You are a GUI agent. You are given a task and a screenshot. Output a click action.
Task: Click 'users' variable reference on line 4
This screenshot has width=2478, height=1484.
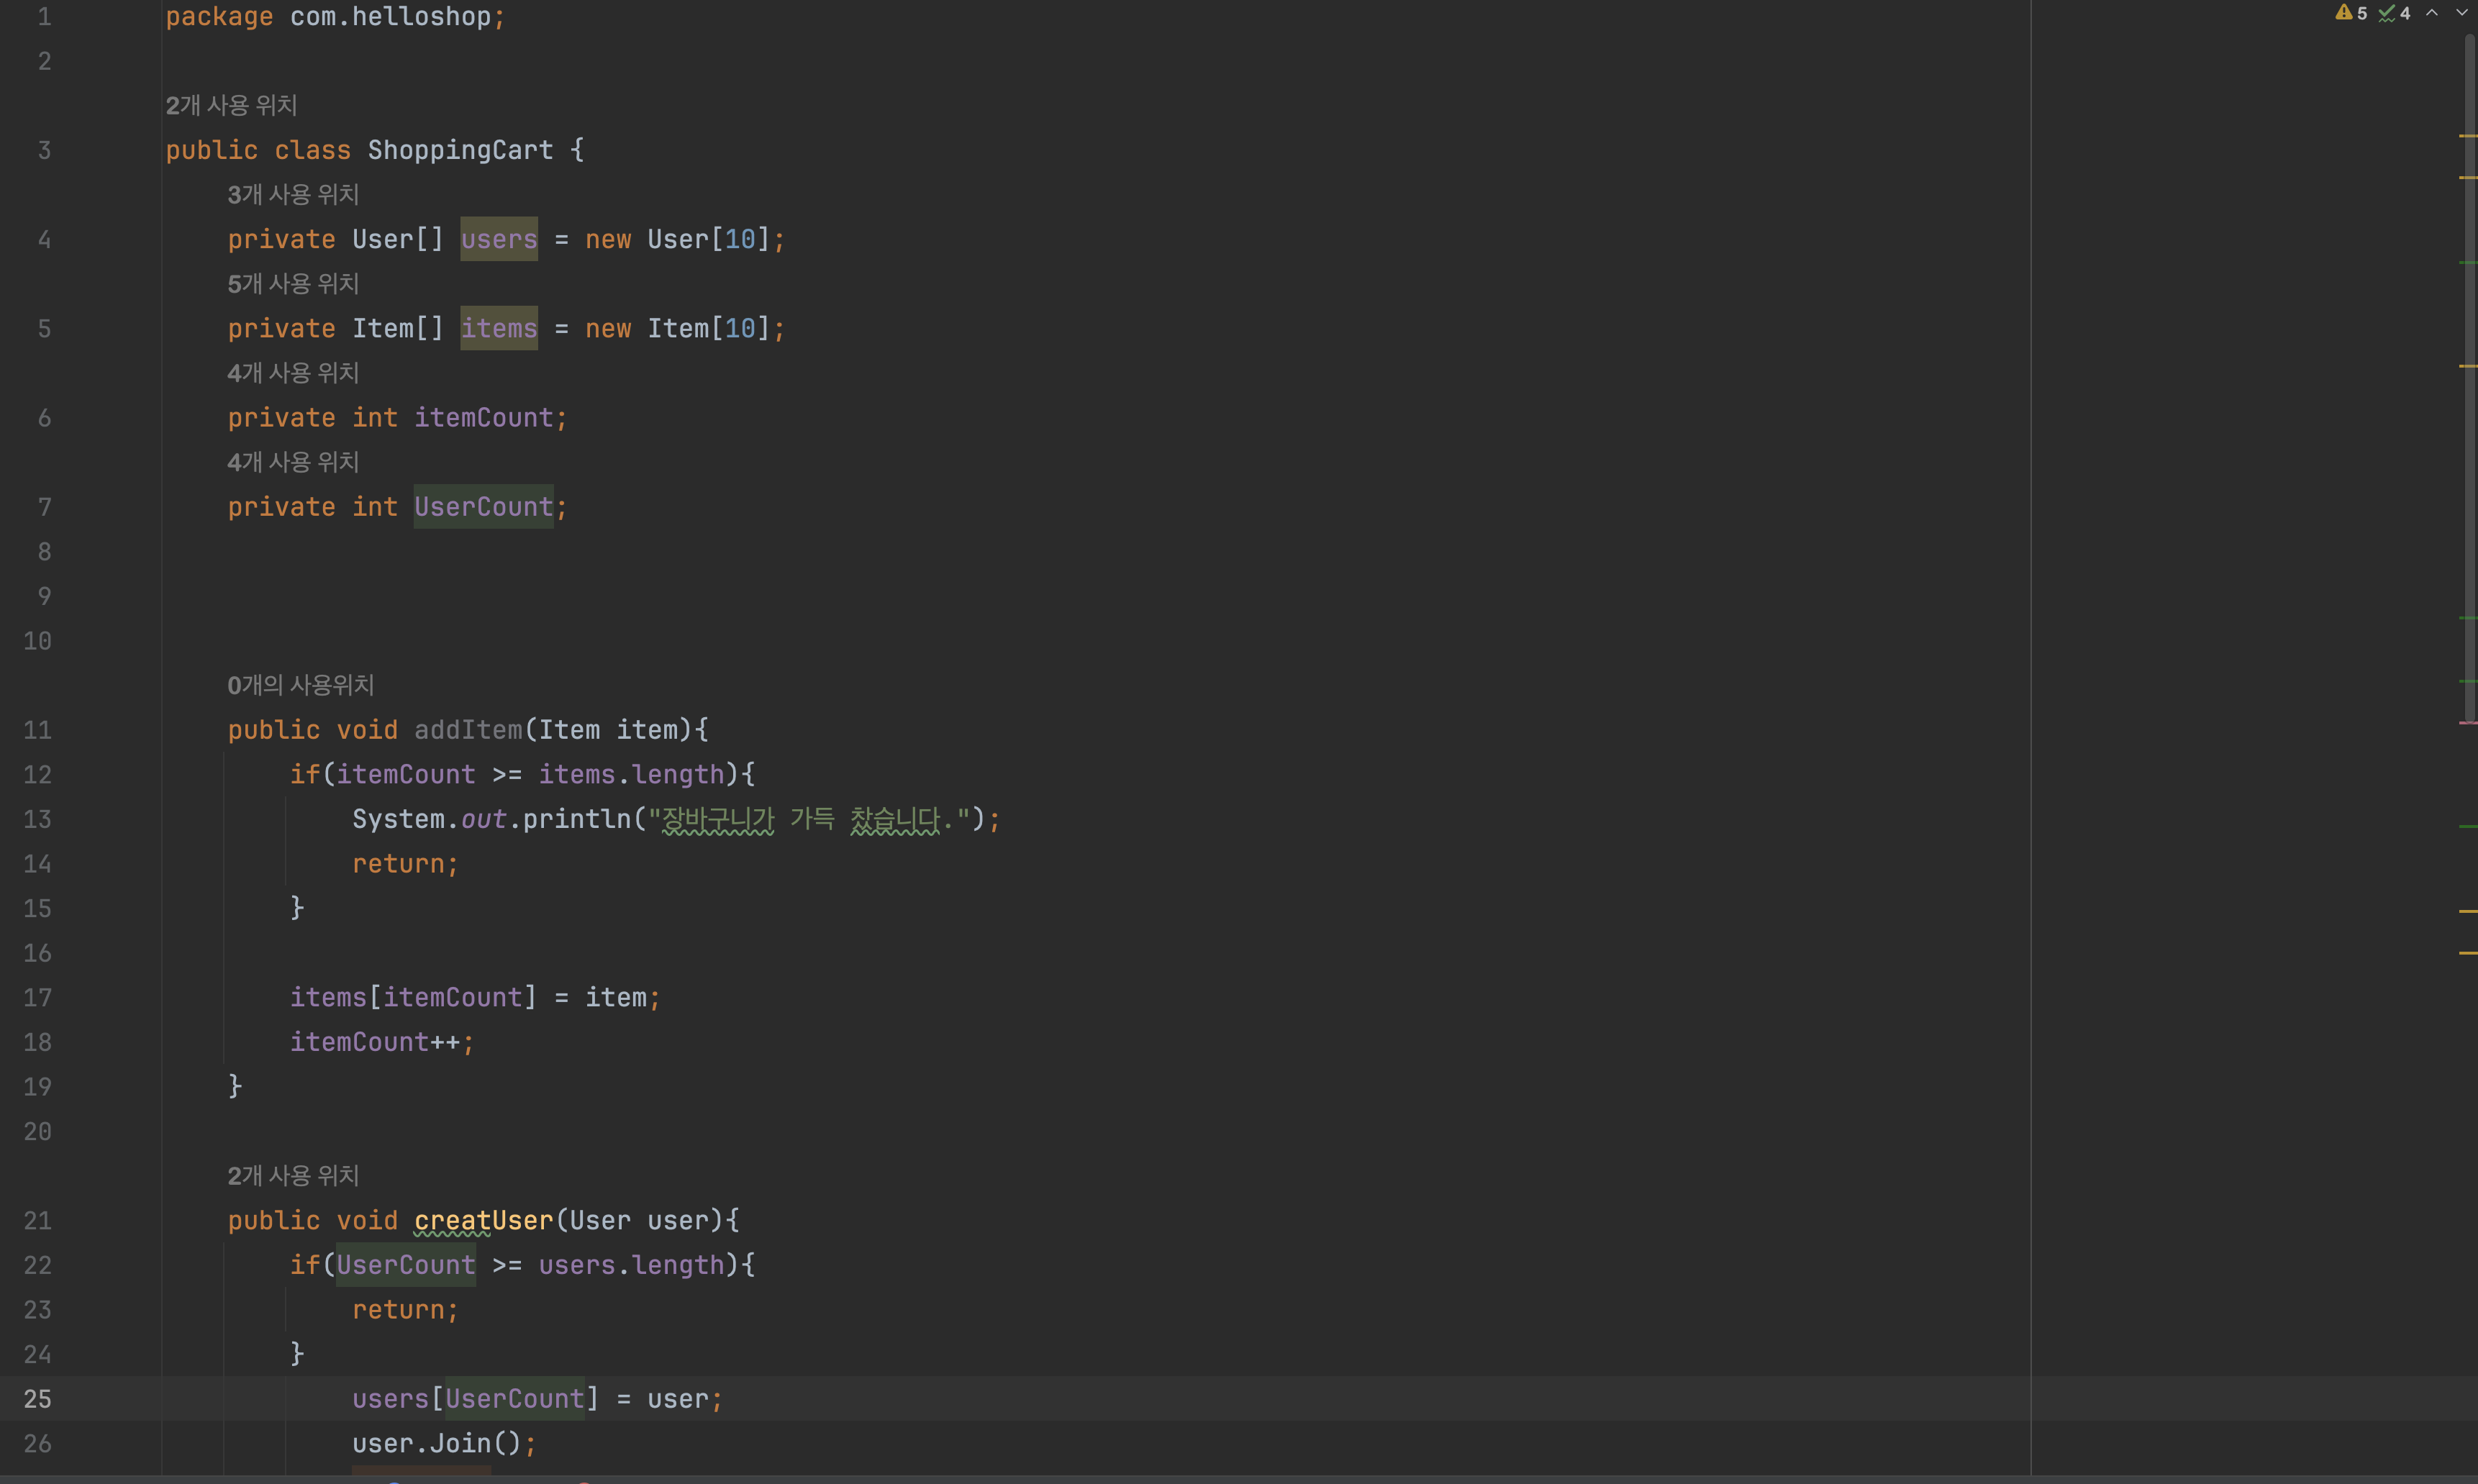(498, 239)
